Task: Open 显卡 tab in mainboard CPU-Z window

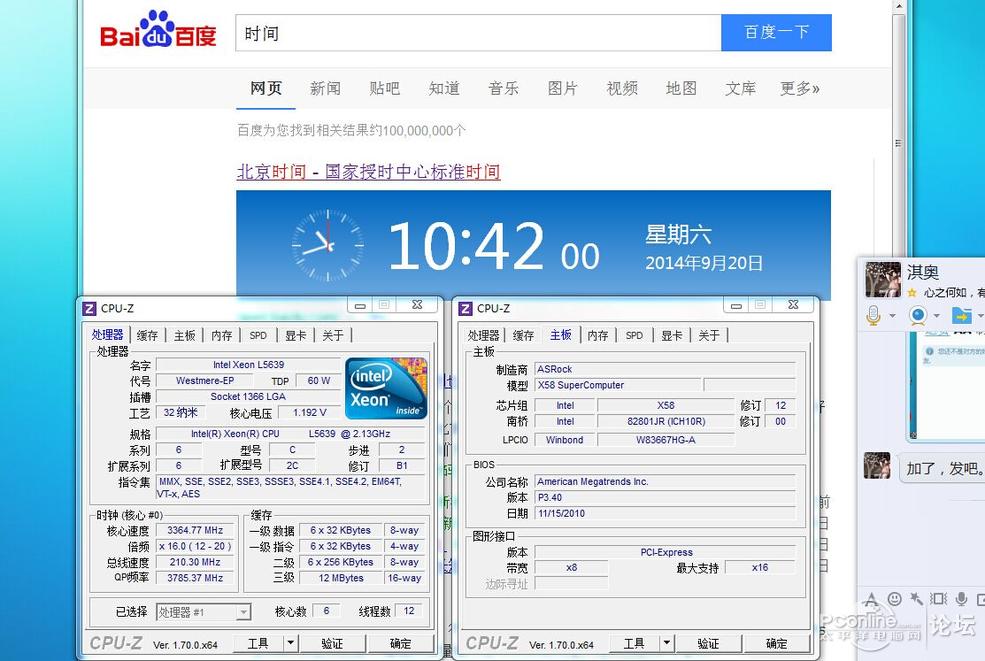Action: click(672, 336)
